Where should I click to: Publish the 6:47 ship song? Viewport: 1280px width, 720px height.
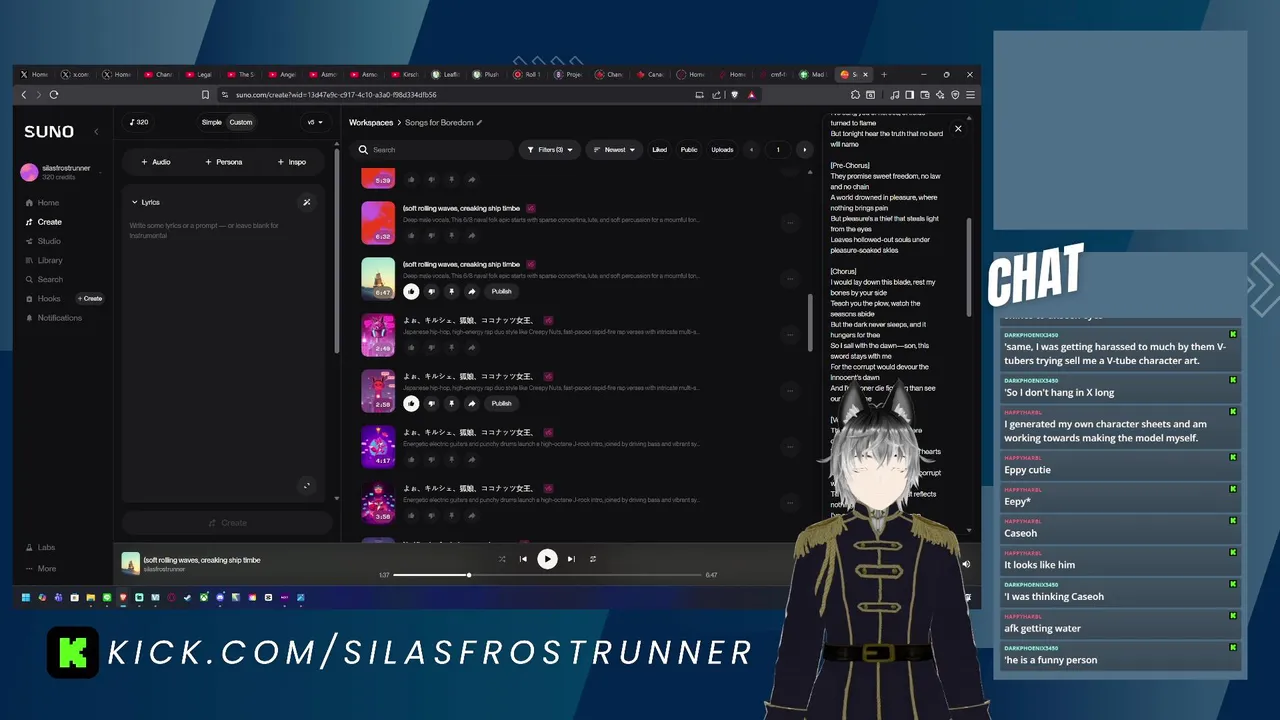coord(501,292)
